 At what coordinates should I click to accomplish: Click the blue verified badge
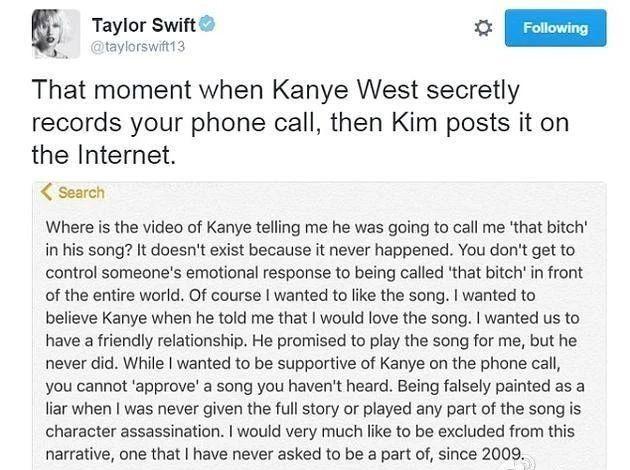click(x=206, y=24)
